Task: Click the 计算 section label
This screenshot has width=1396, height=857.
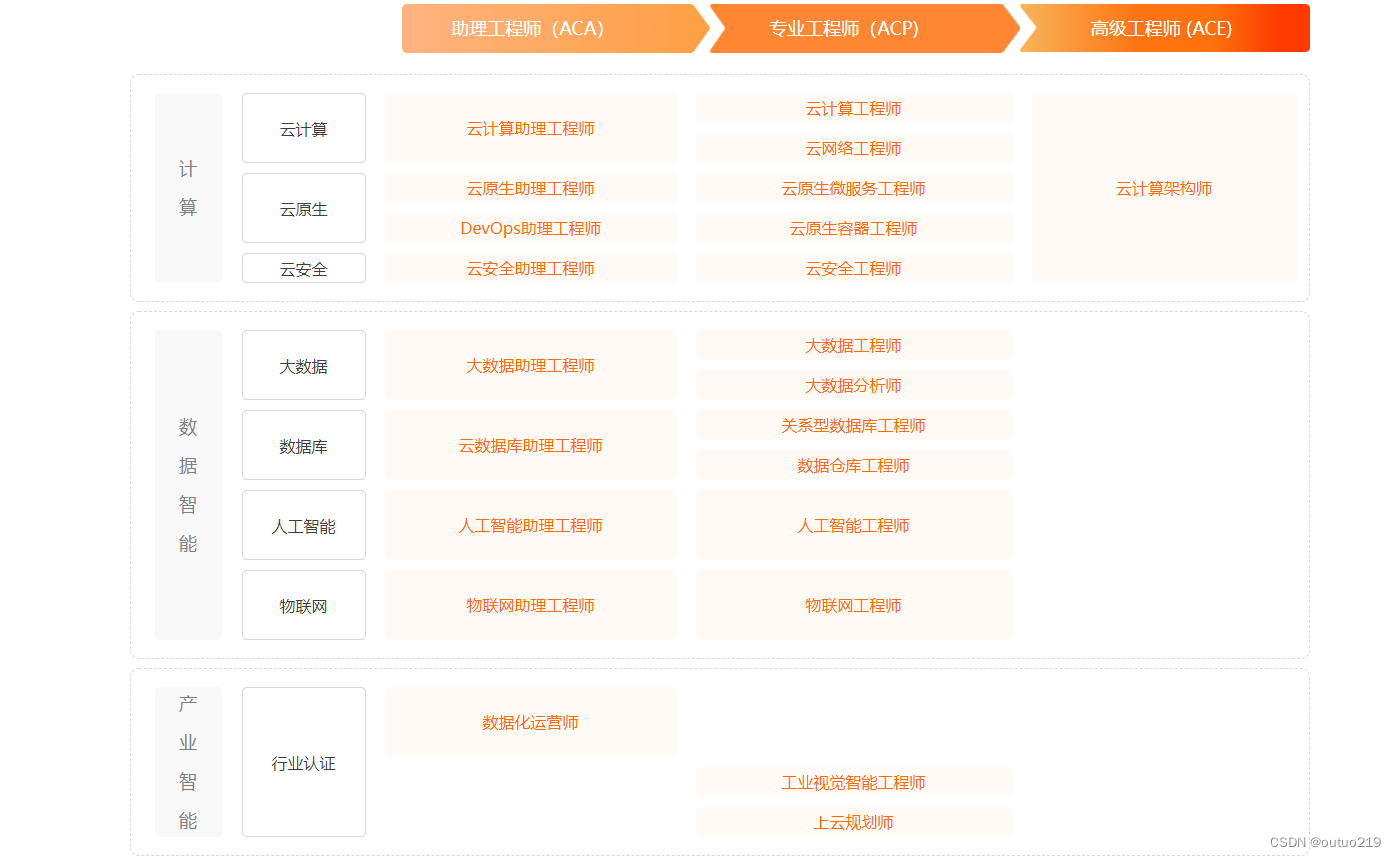Action: [188, 188]
